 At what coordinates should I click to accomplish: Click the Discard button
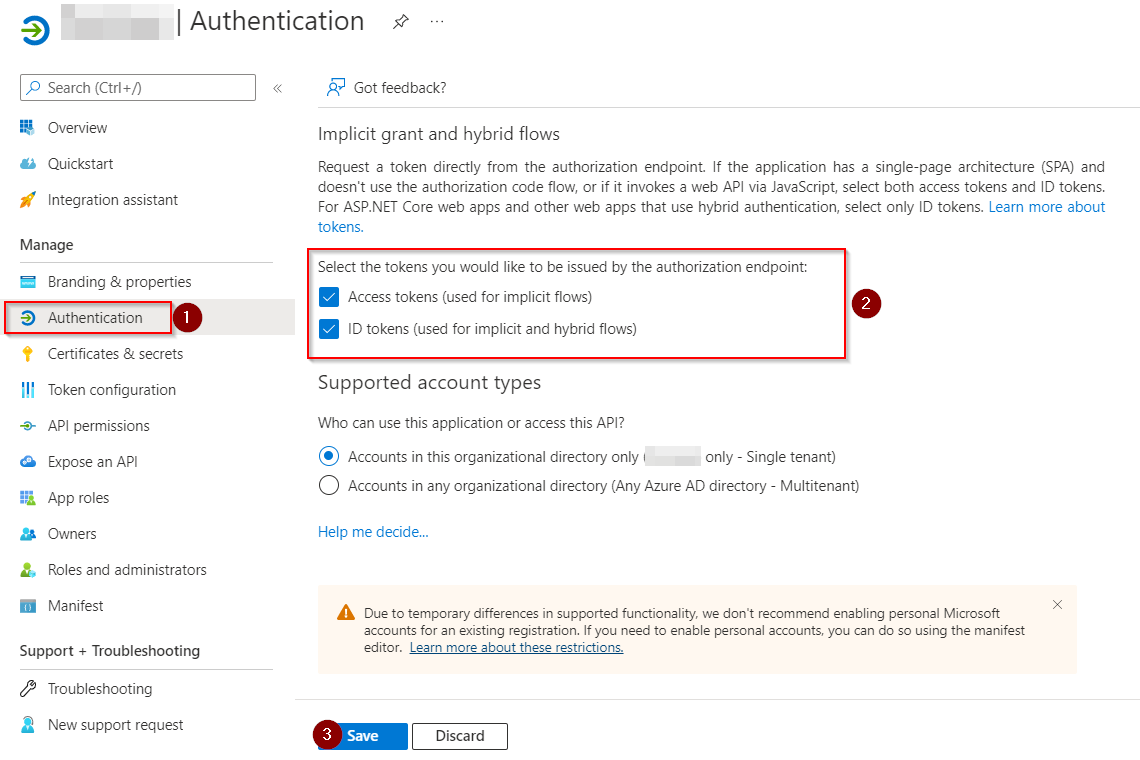coord(460,736)
